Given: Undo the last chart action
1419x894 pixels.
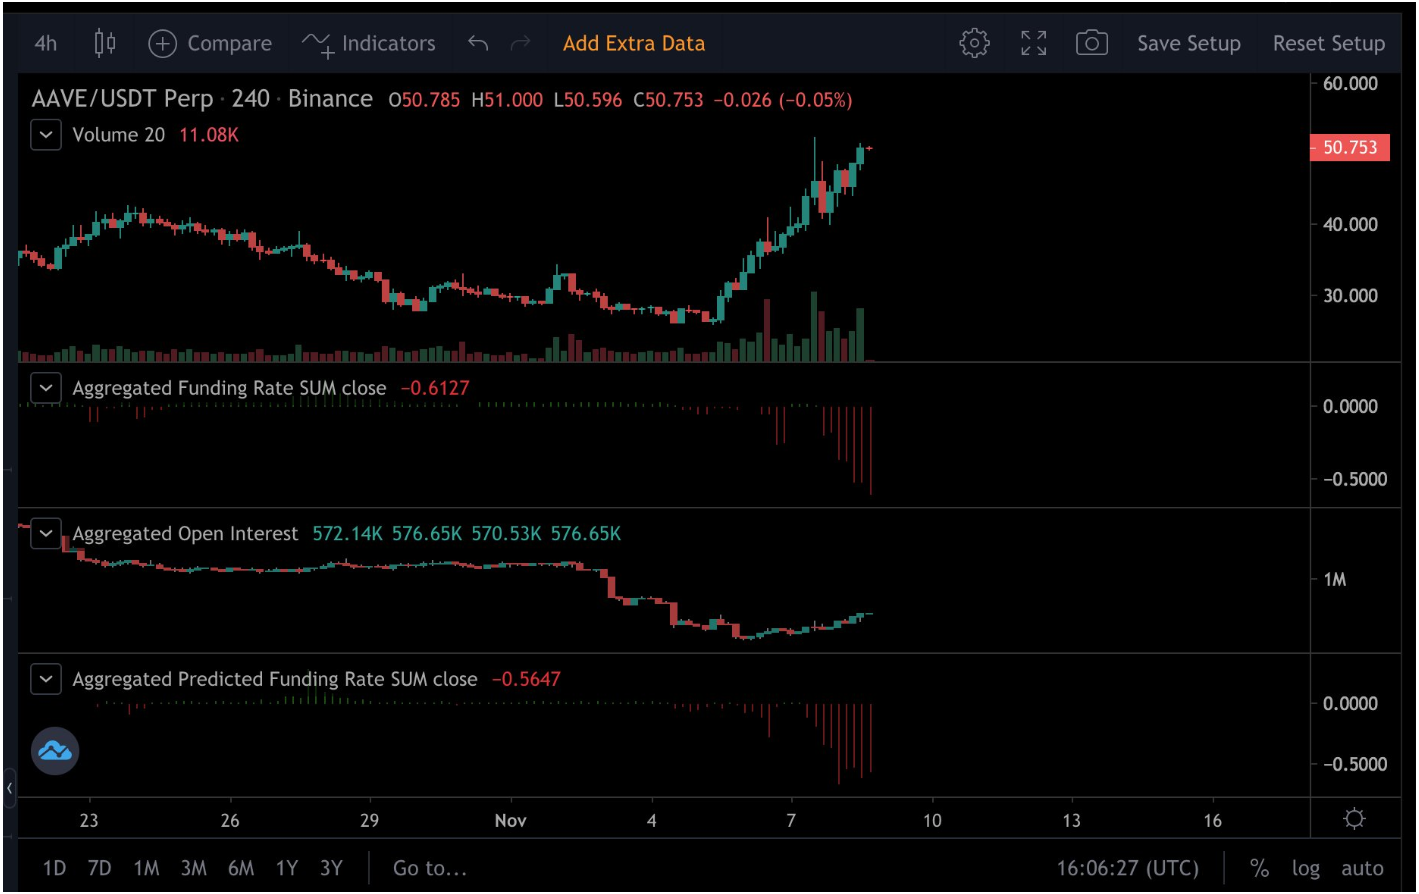Looking at the screenshot, I should click(x=478, y=43).
